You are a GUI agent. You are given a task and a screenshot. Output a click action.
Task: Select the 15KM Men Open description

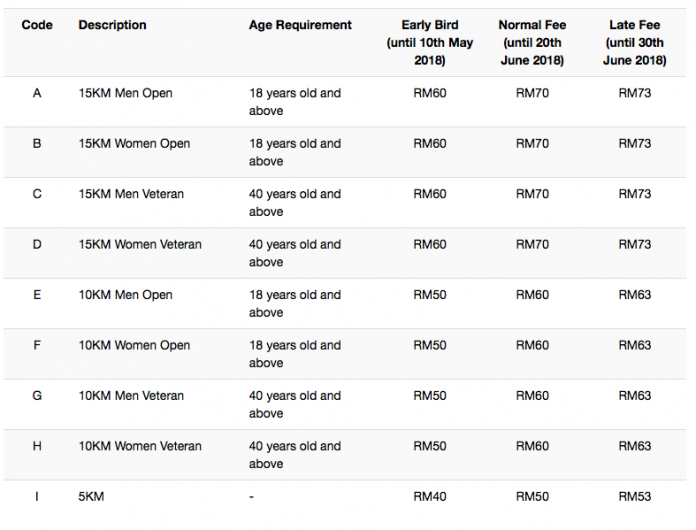pyautogui.click(x=125, y=93)
